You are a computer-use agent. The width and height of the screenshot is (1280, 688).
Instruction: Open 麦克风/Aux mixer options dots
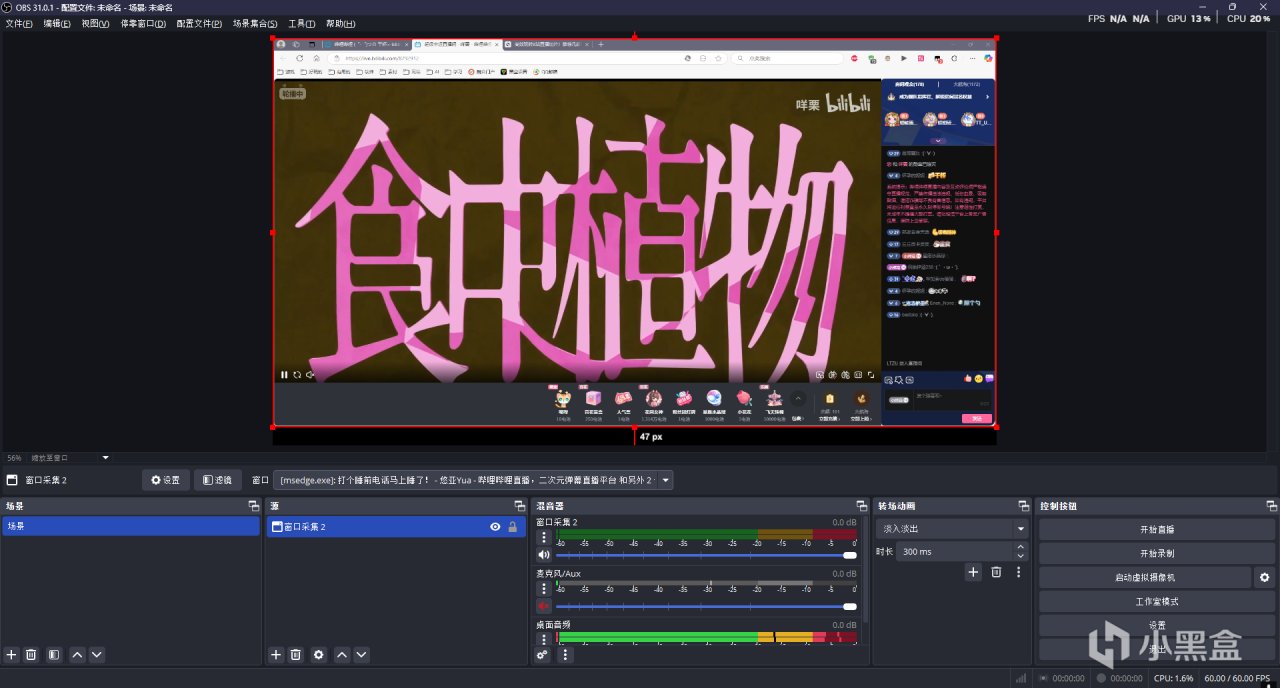pos(544,589)
